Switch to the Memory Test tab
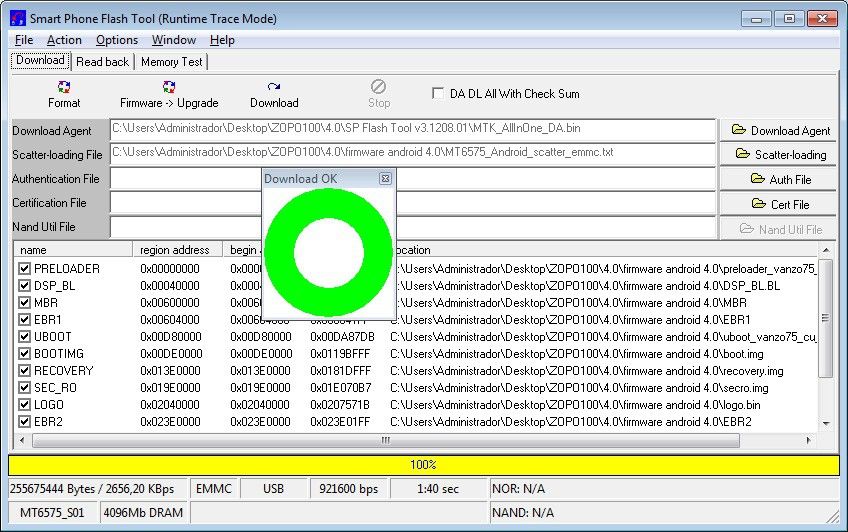The image size is (848, 532). coord(171,62)
